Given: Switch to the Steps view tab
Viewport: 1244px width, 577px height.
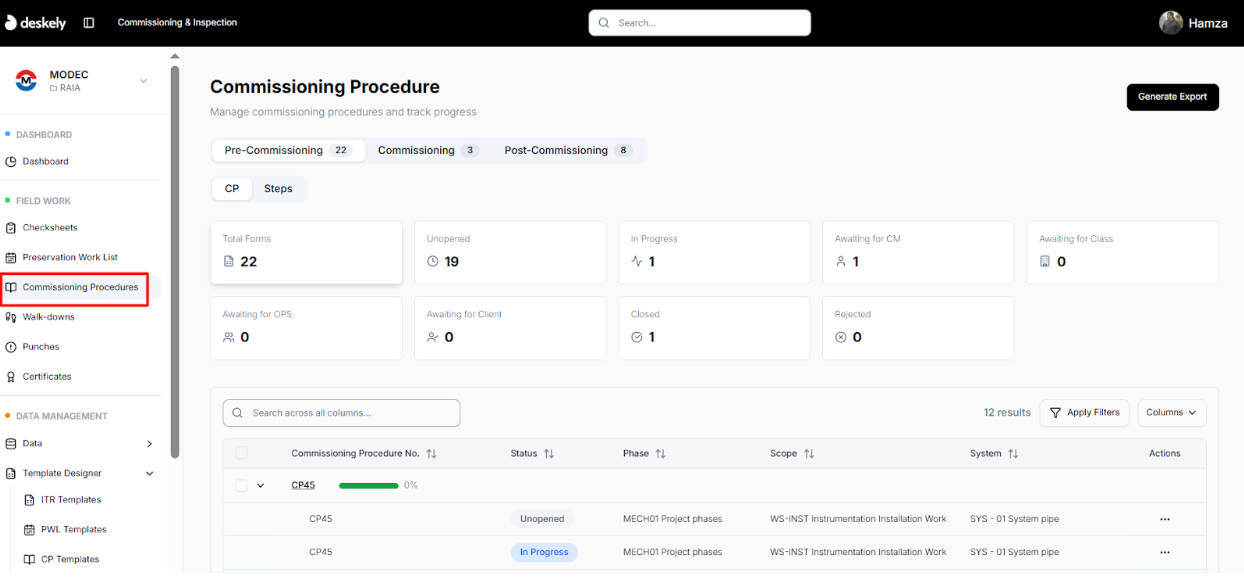Looking at the screenshot, I should coord(278,188).
